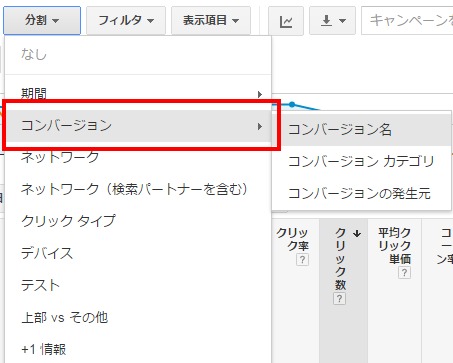The image size is (453, 363).
Task: Click help icon under クリック数 column
Action: point(339,298)
